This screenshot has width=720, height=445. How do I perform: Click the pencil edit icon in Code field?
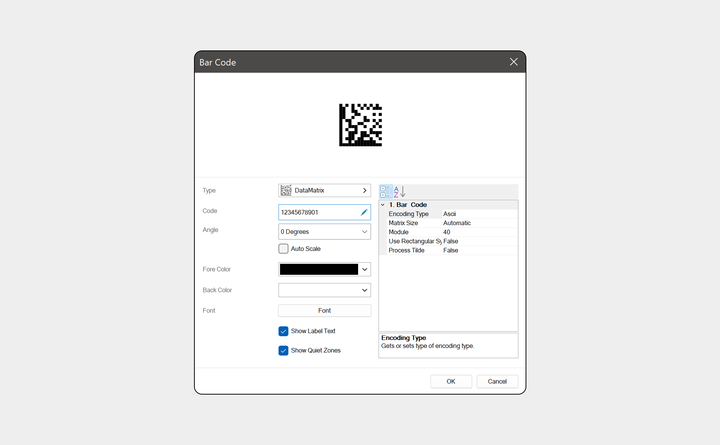(x=364, y=212)
